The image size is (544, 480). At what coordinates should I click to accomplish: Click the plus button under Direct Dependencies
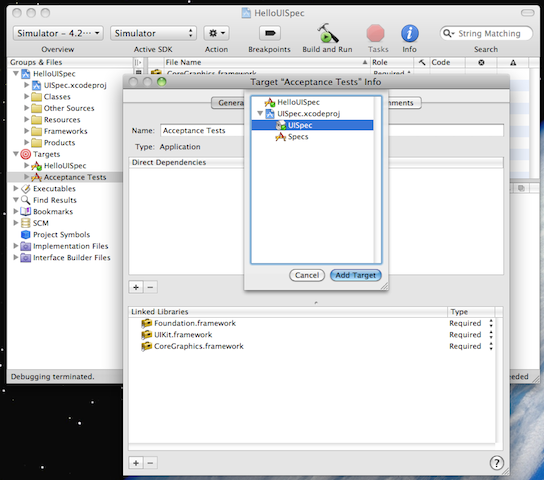pyautogui.click(x=136, y=287)
